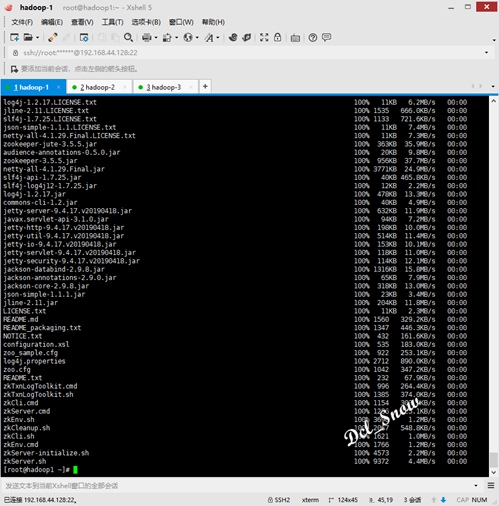Viewport: 499px width, 506px height.
Task: Toggle fullscreen with the expand-arrows icon
Action: click(x=264, y=37)
